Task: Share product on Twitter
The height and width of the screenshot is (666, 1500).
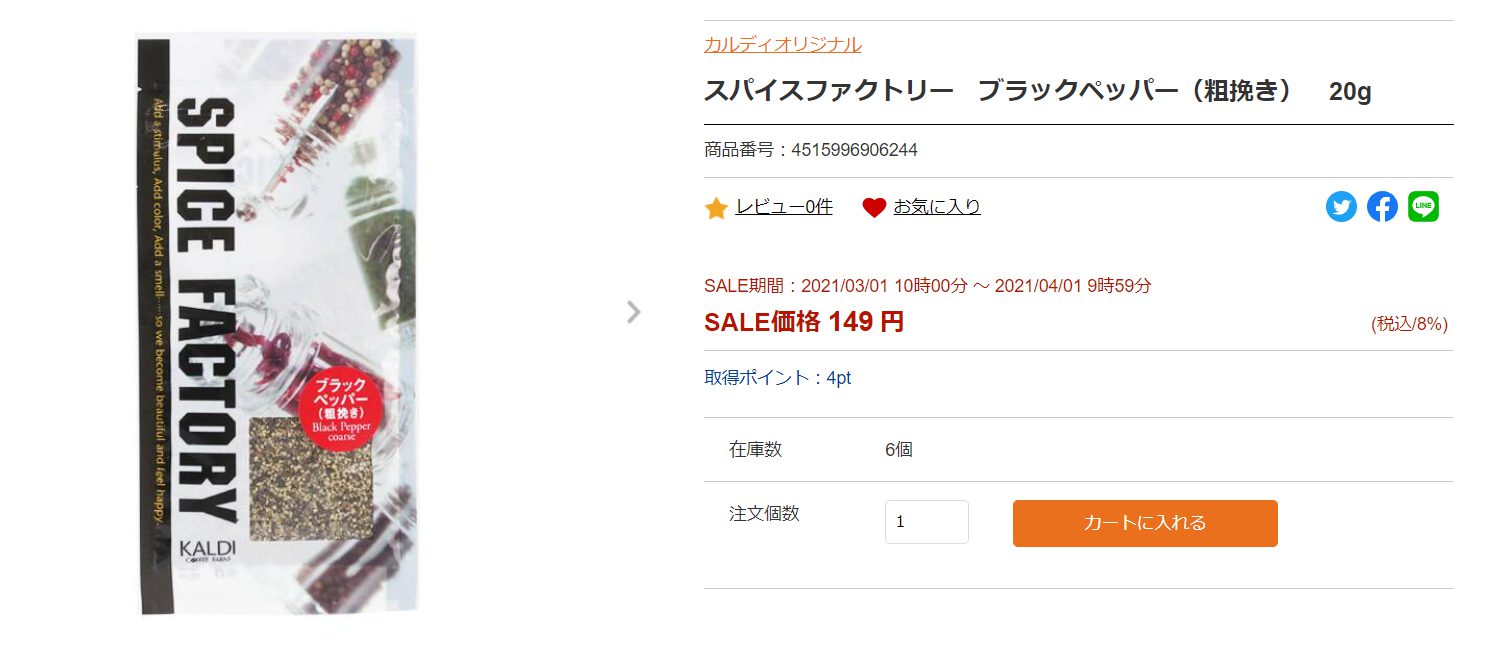Action: pos(1341,207)
